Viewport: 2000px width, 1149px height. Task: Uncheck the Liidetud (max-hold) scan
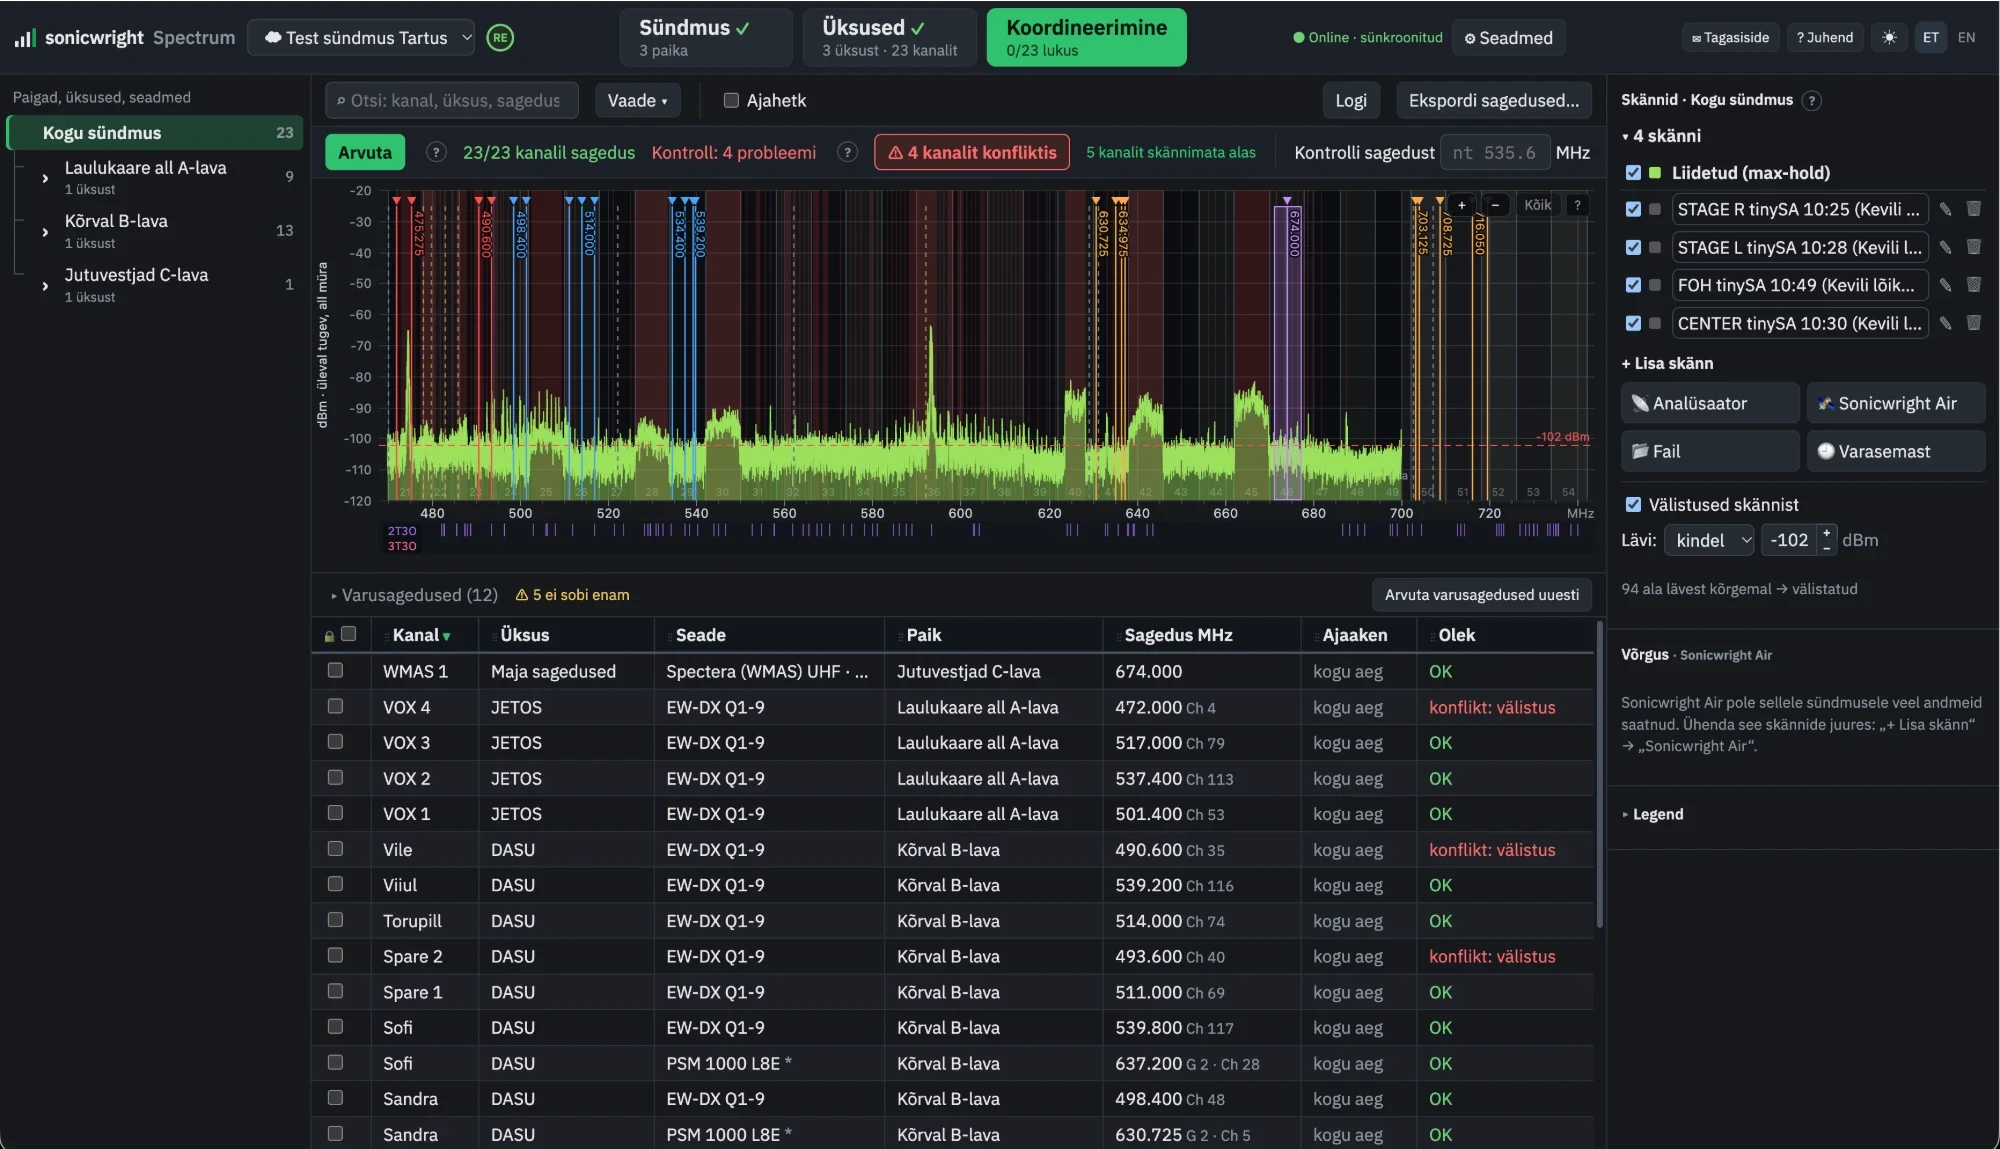click(x=1633, y=173)
